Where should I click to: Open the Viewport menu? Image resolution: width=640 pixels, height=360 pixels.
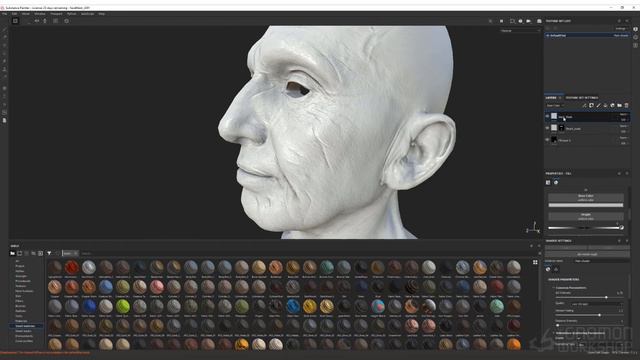click(x=56, y=14)
